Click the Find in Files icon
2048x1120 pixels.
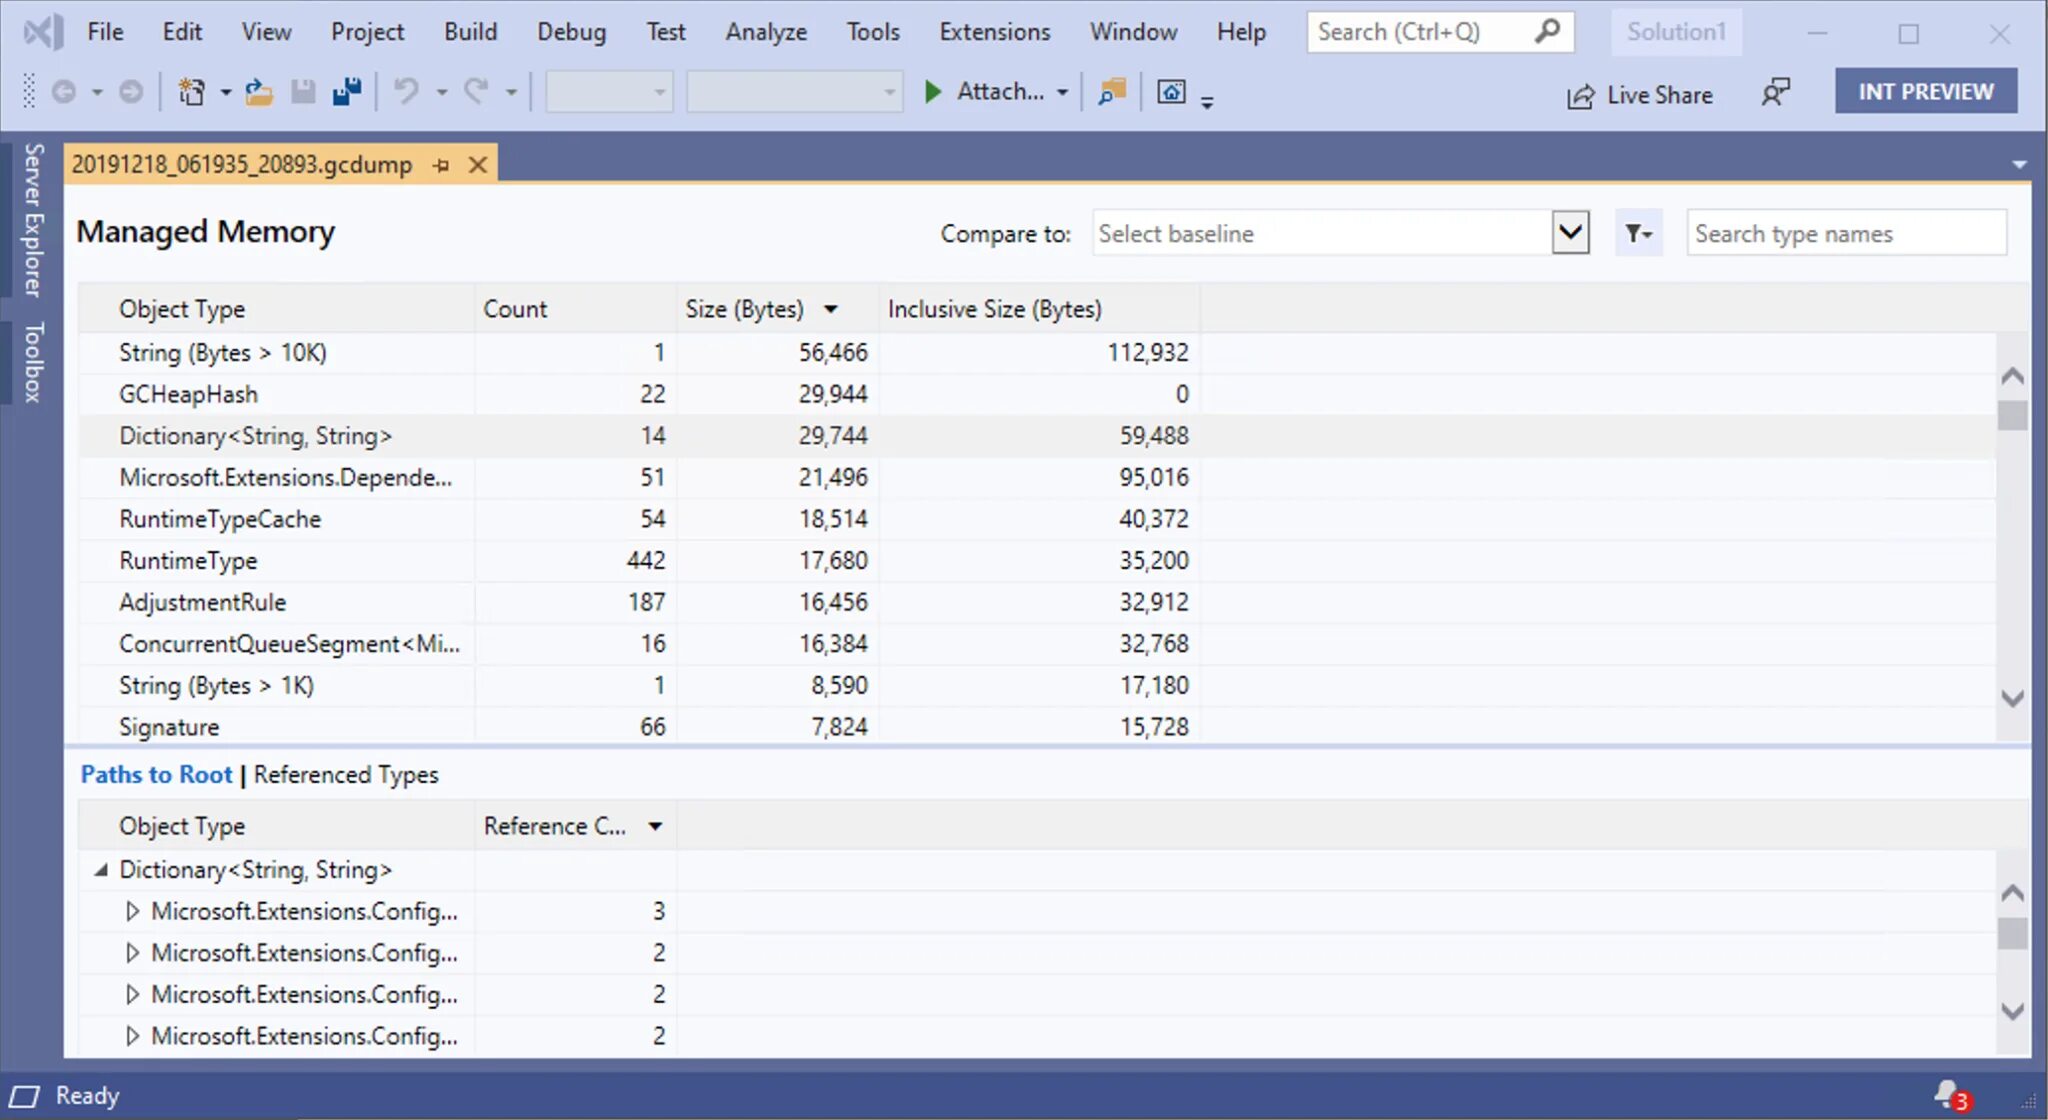[x=1110, y=91]
